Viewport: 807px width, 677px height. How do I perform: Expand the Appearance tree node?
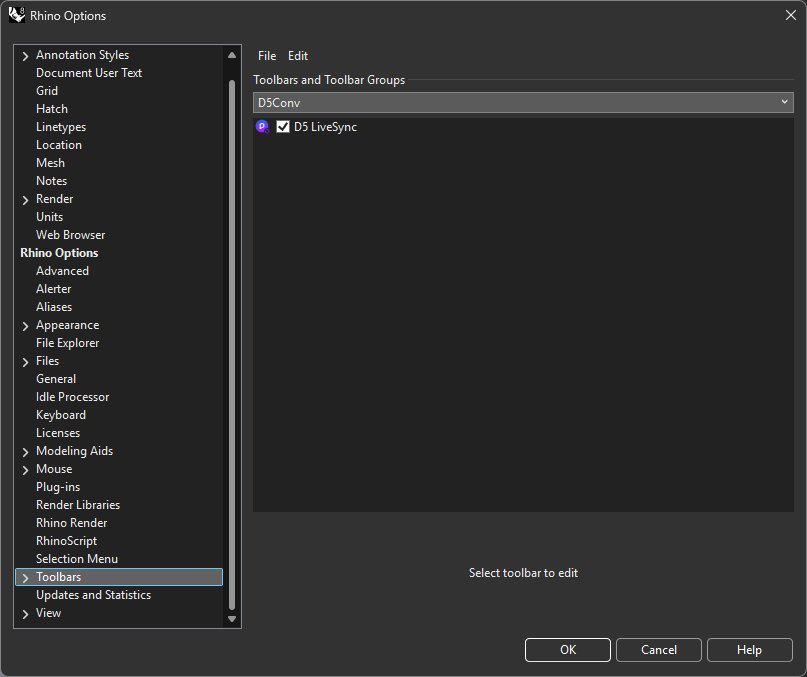tap(25, 326)
